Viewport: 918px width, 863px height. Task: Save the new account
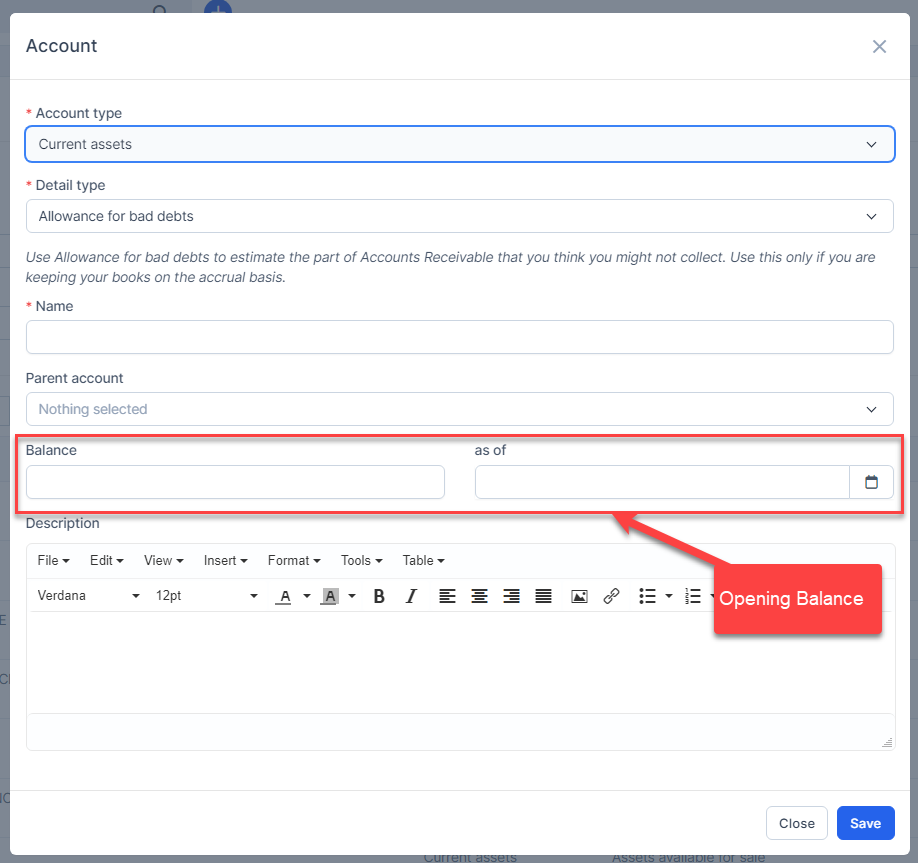pos(865,823)
